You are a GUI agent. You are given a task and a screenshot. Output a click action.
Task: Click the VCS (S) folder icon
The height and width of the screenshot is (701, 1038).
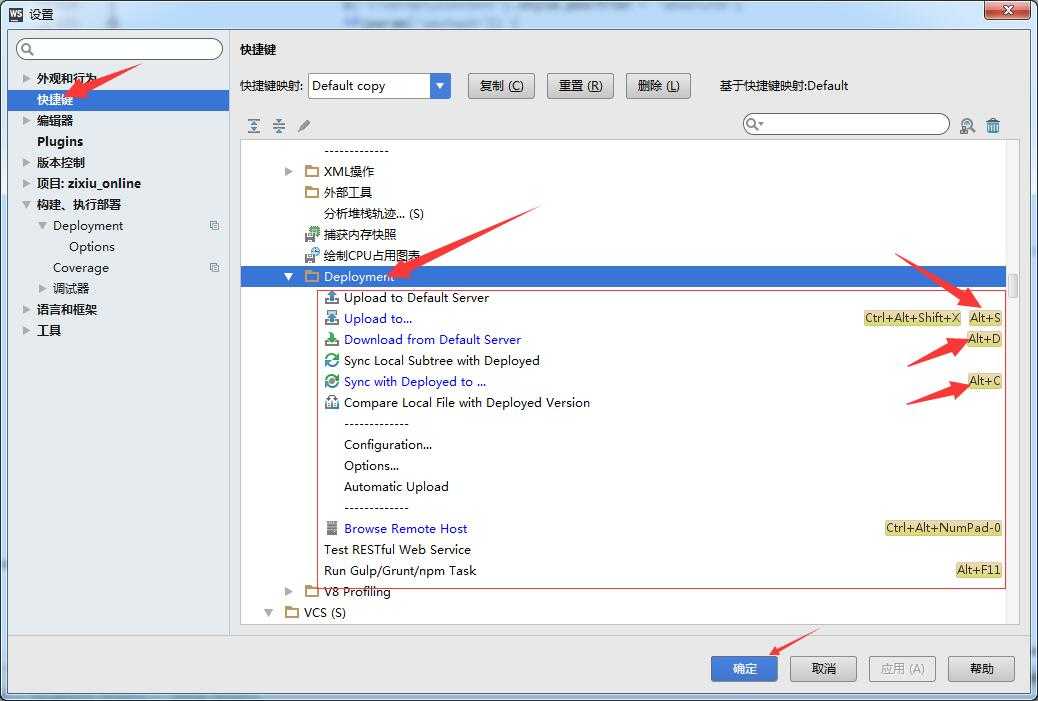pyautogui.click(x=292, y=612)
